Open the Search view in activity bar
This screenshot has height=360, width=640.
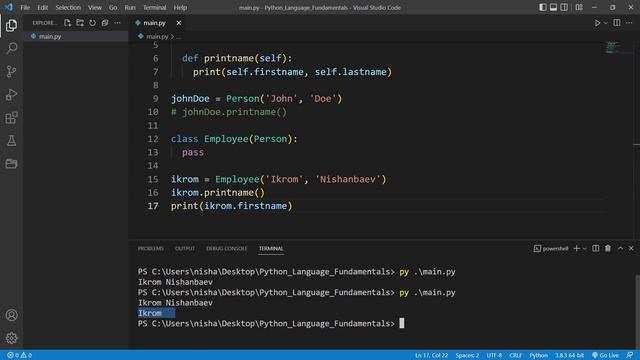pos(11,48)
